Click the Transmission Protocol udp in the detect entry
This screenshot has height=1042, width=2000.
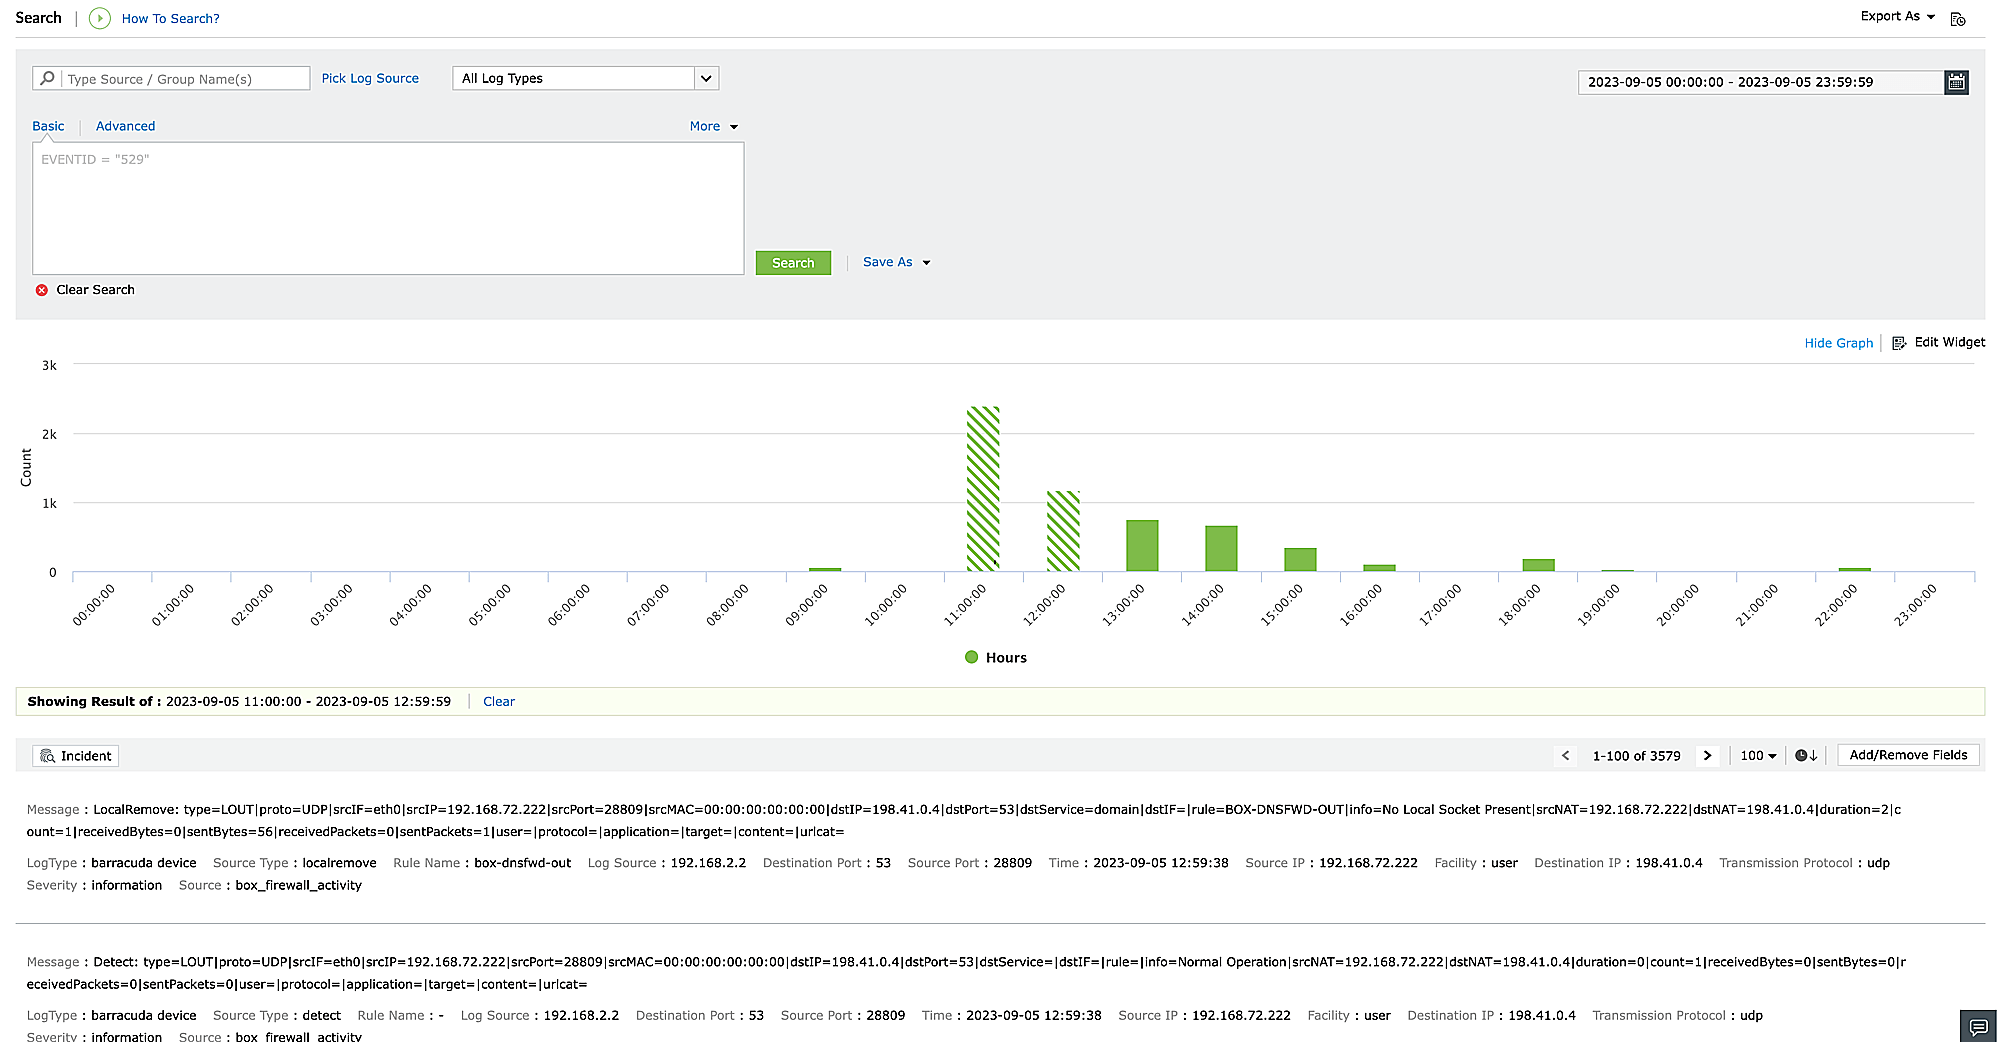coord(1751,1016)
